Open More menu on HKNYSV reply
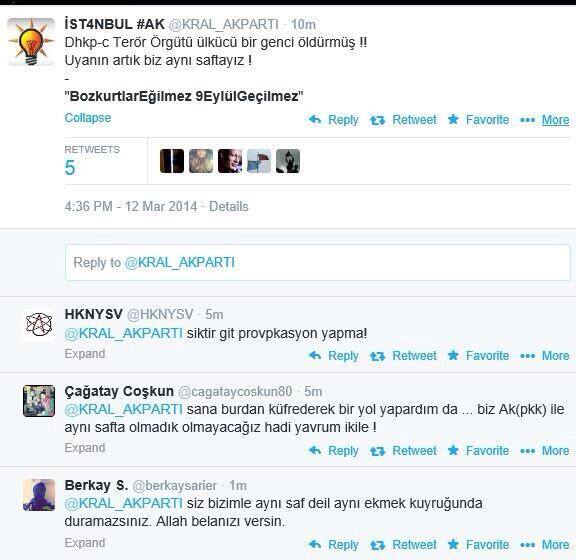This screenshot has height=560, width=576. click(545, 355)
